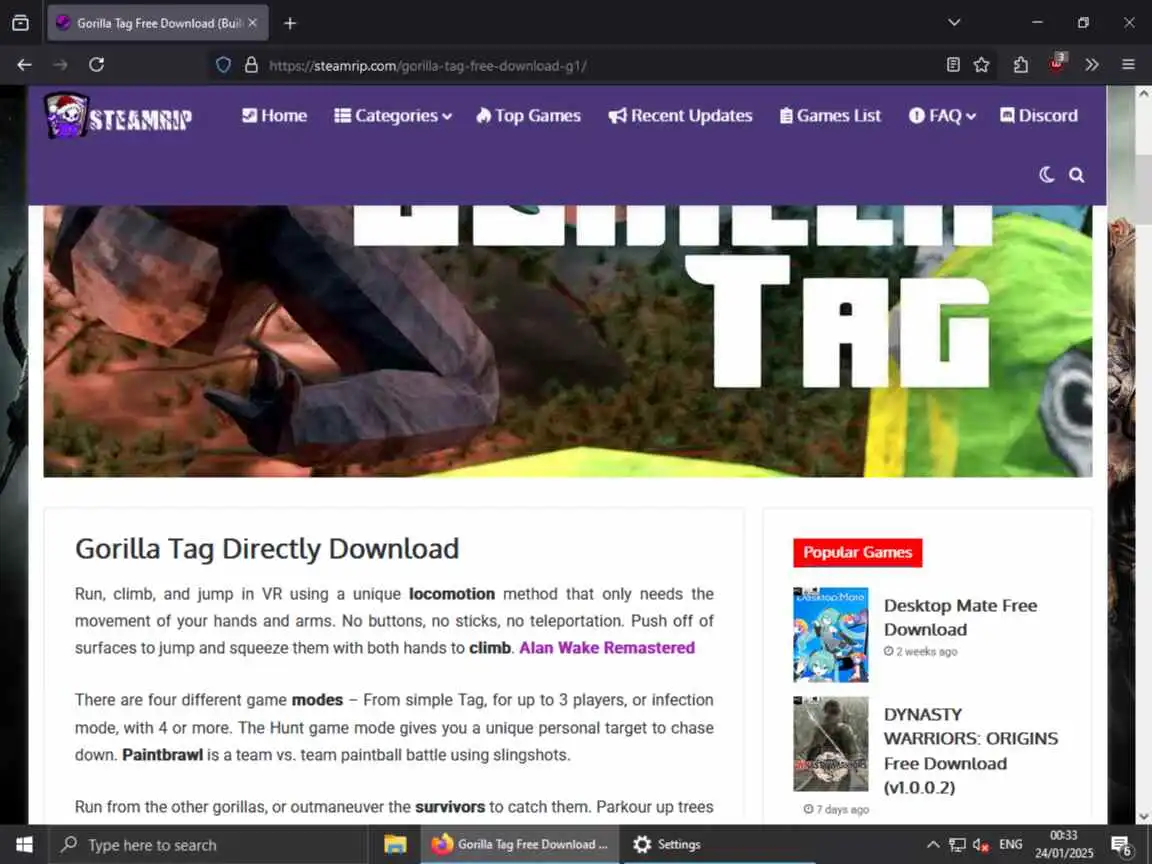Close the Gorilla Tag Free Download tab
Screen dimensions: 1152x864
click(x=253, y=23)
